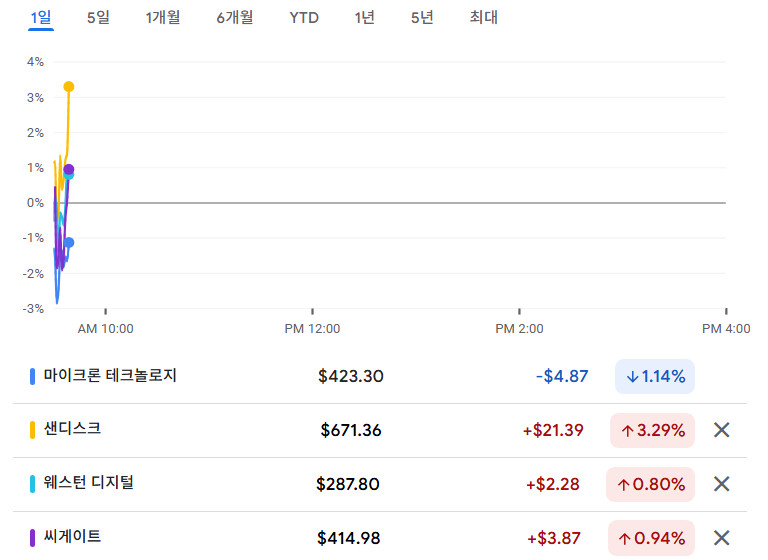
Task: Select the 5년 range tab
Action: pos(422,18)
